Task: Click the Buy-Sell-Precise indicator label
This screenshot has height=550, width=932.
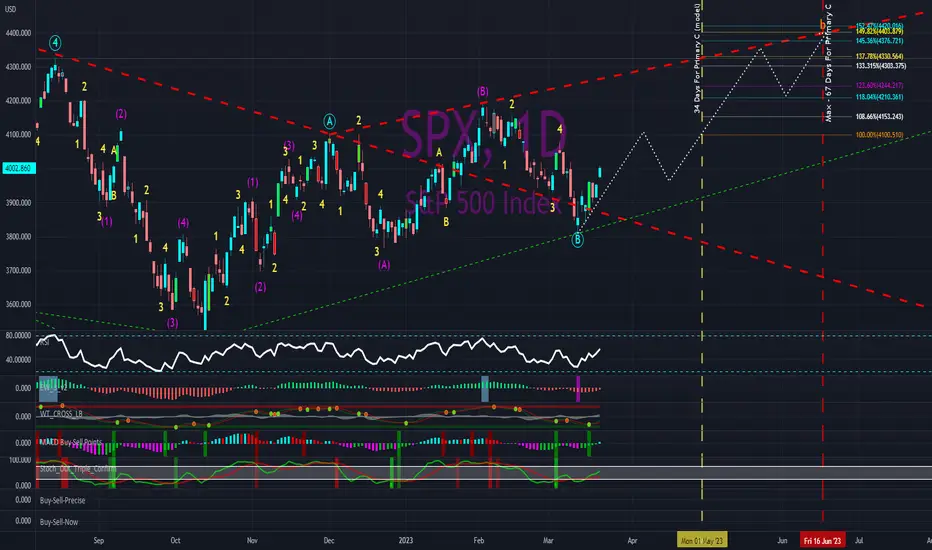Action: tap(62, 501)
